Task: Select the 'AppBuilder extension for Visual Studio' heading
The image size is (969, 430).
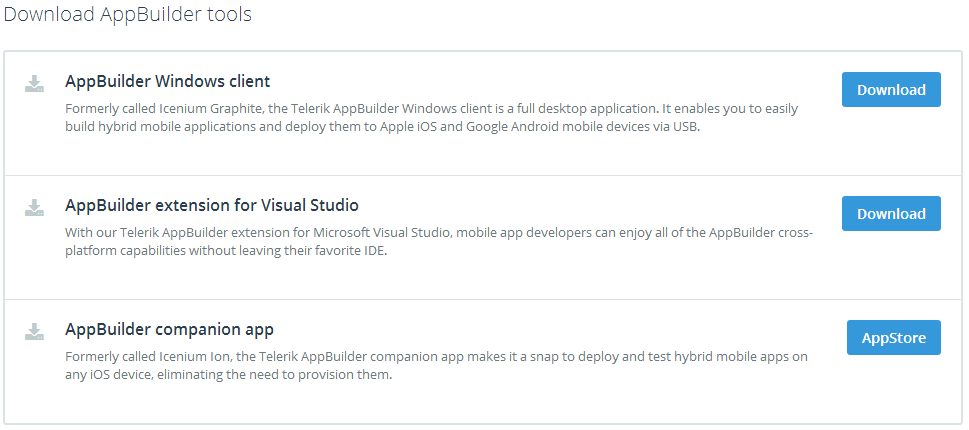Action: click(x=212, y=204)
